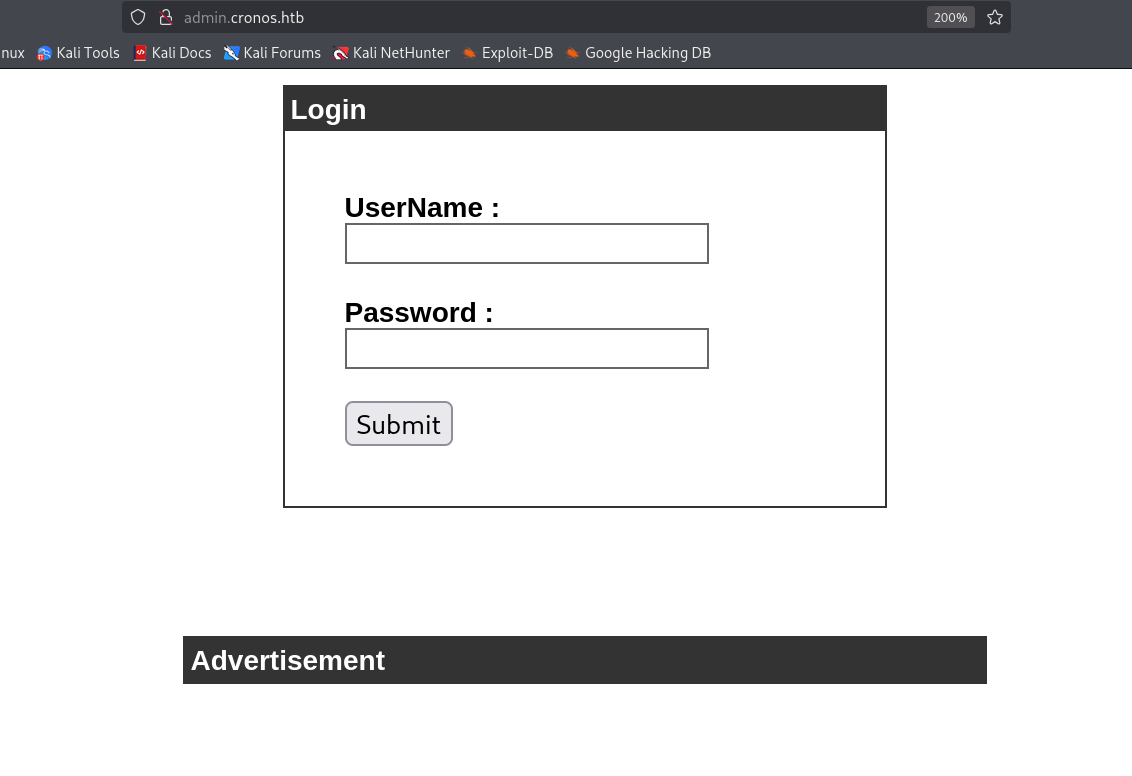
Task: Click the Kali Tools bookmark favicon
Action: [44, 53]
